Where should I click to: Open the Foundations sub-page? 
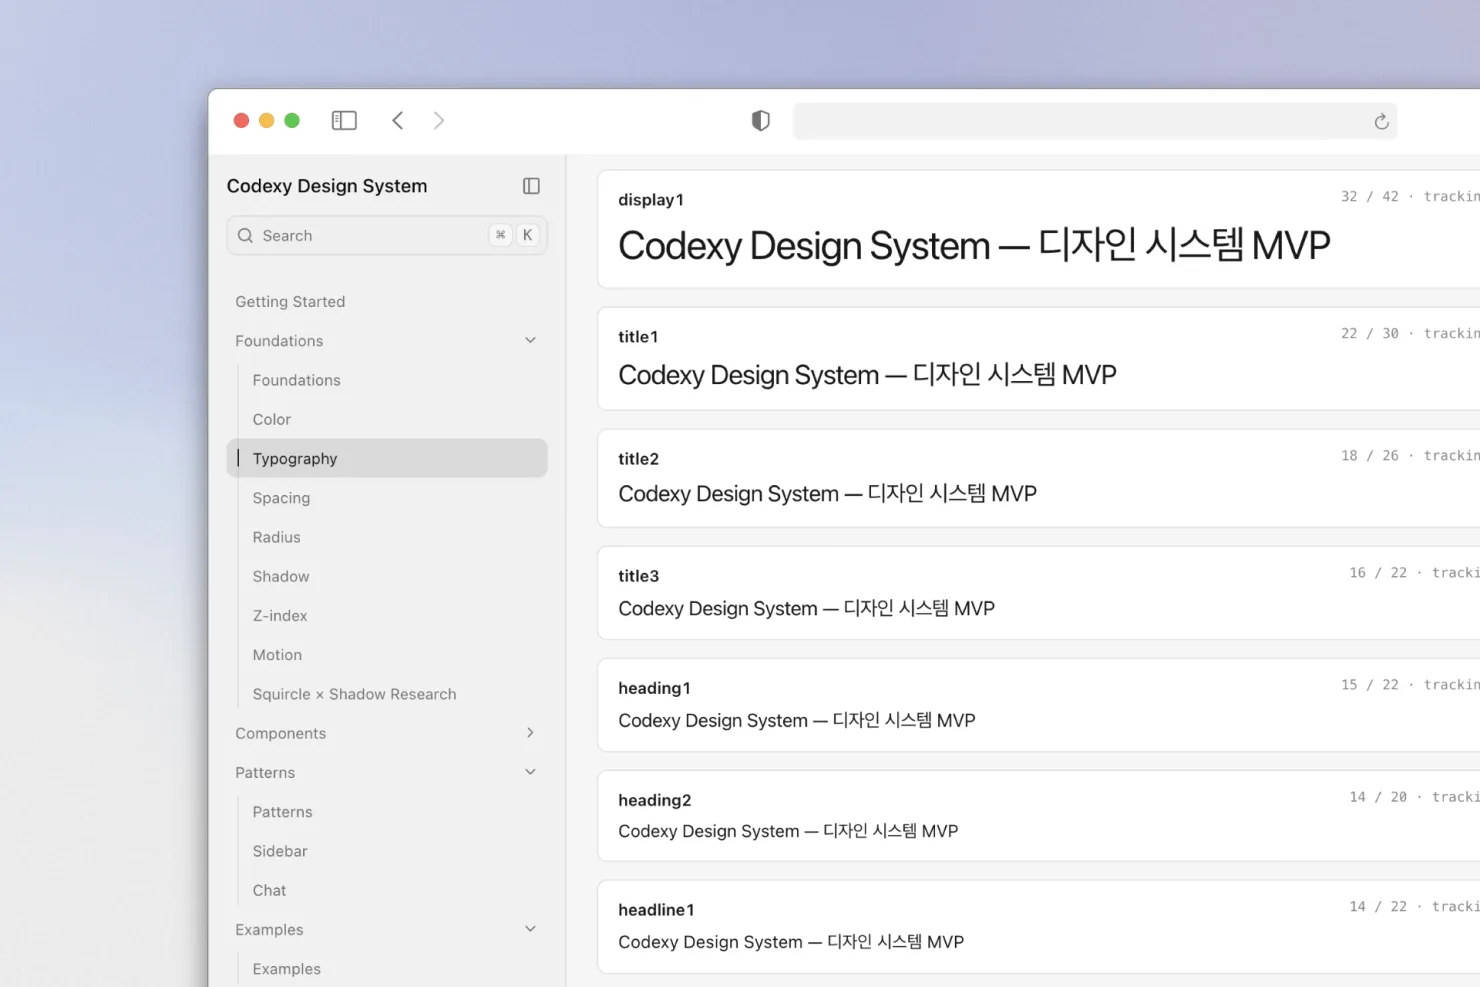click(296, 380)
